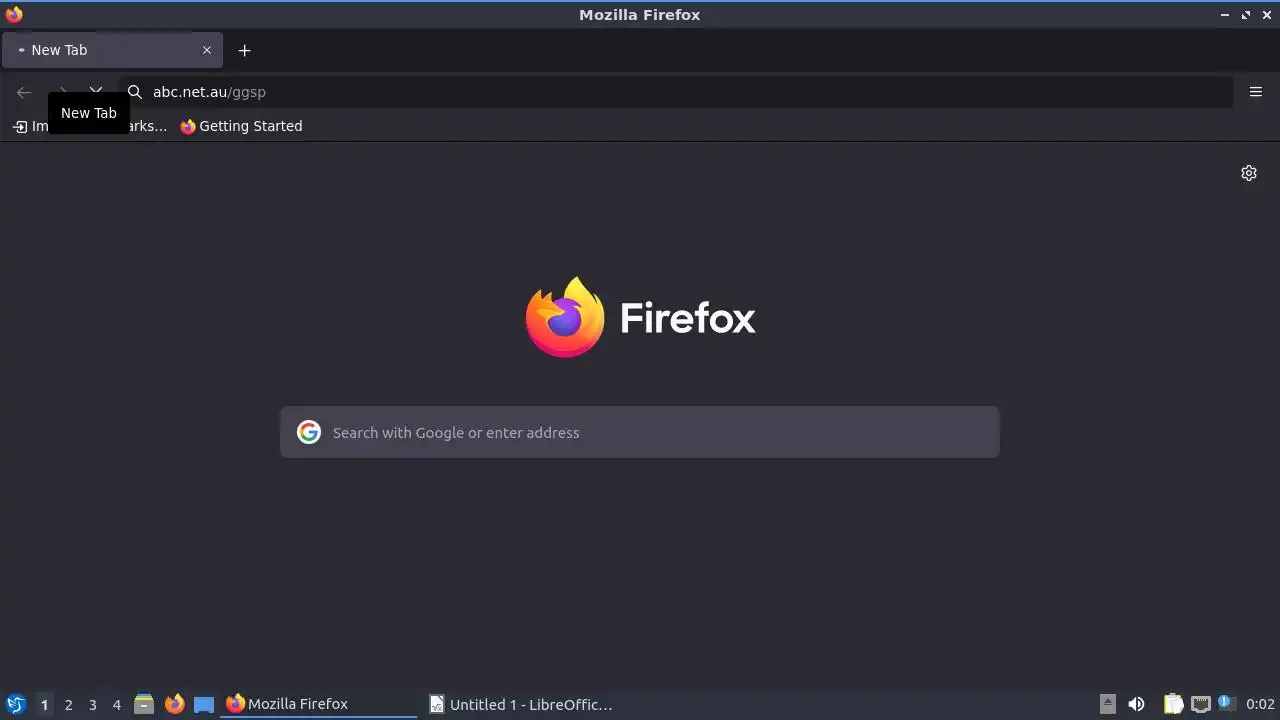Stop page loading with X button
1280x720 pixels.
[x=96, y=91]
